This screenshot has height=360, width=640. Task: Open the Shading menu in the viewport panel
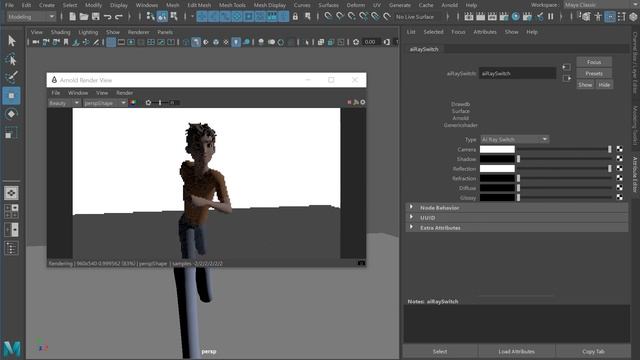coord(60,32)
